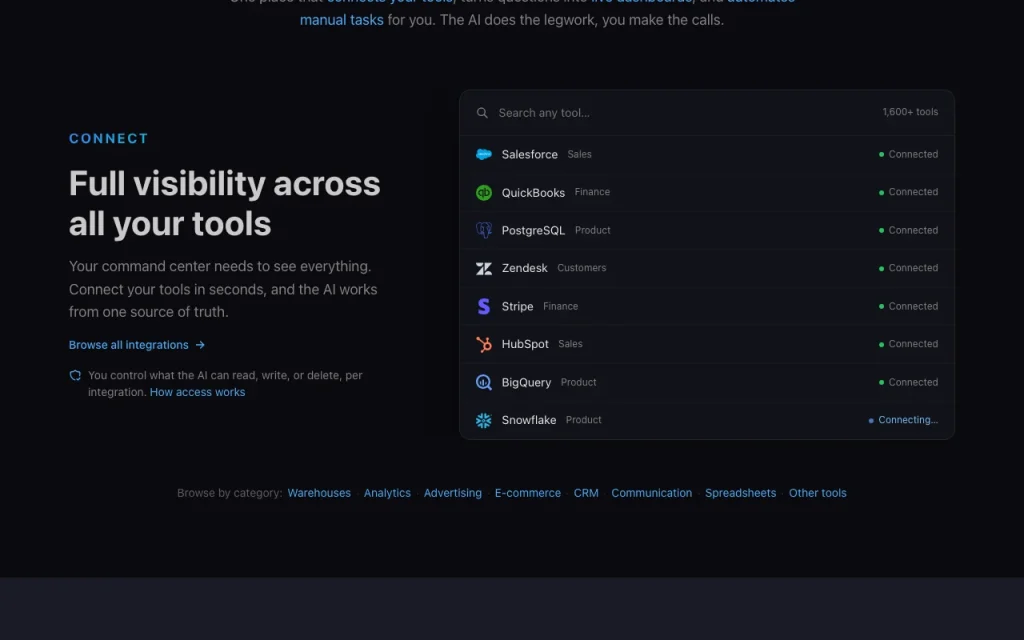Screen dimensions: 1024x640
Task: Click the Finance tag beside Stripe
Action: point(560,306)
